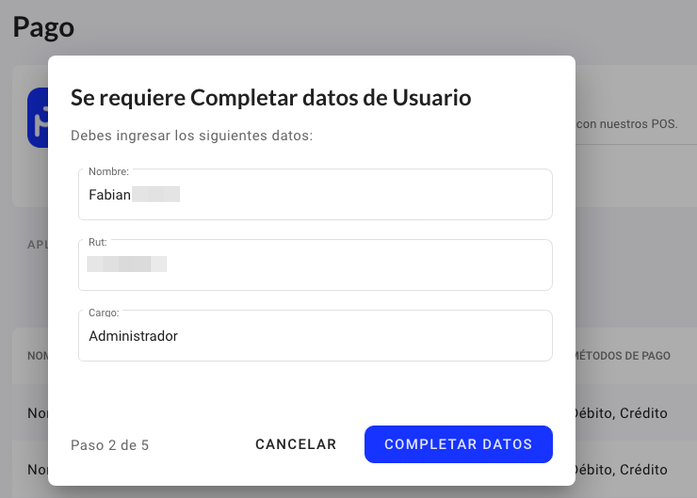The image size is (697, 498).
Task: Click the text Fabian in name field
Action: [x=109, y=195]
